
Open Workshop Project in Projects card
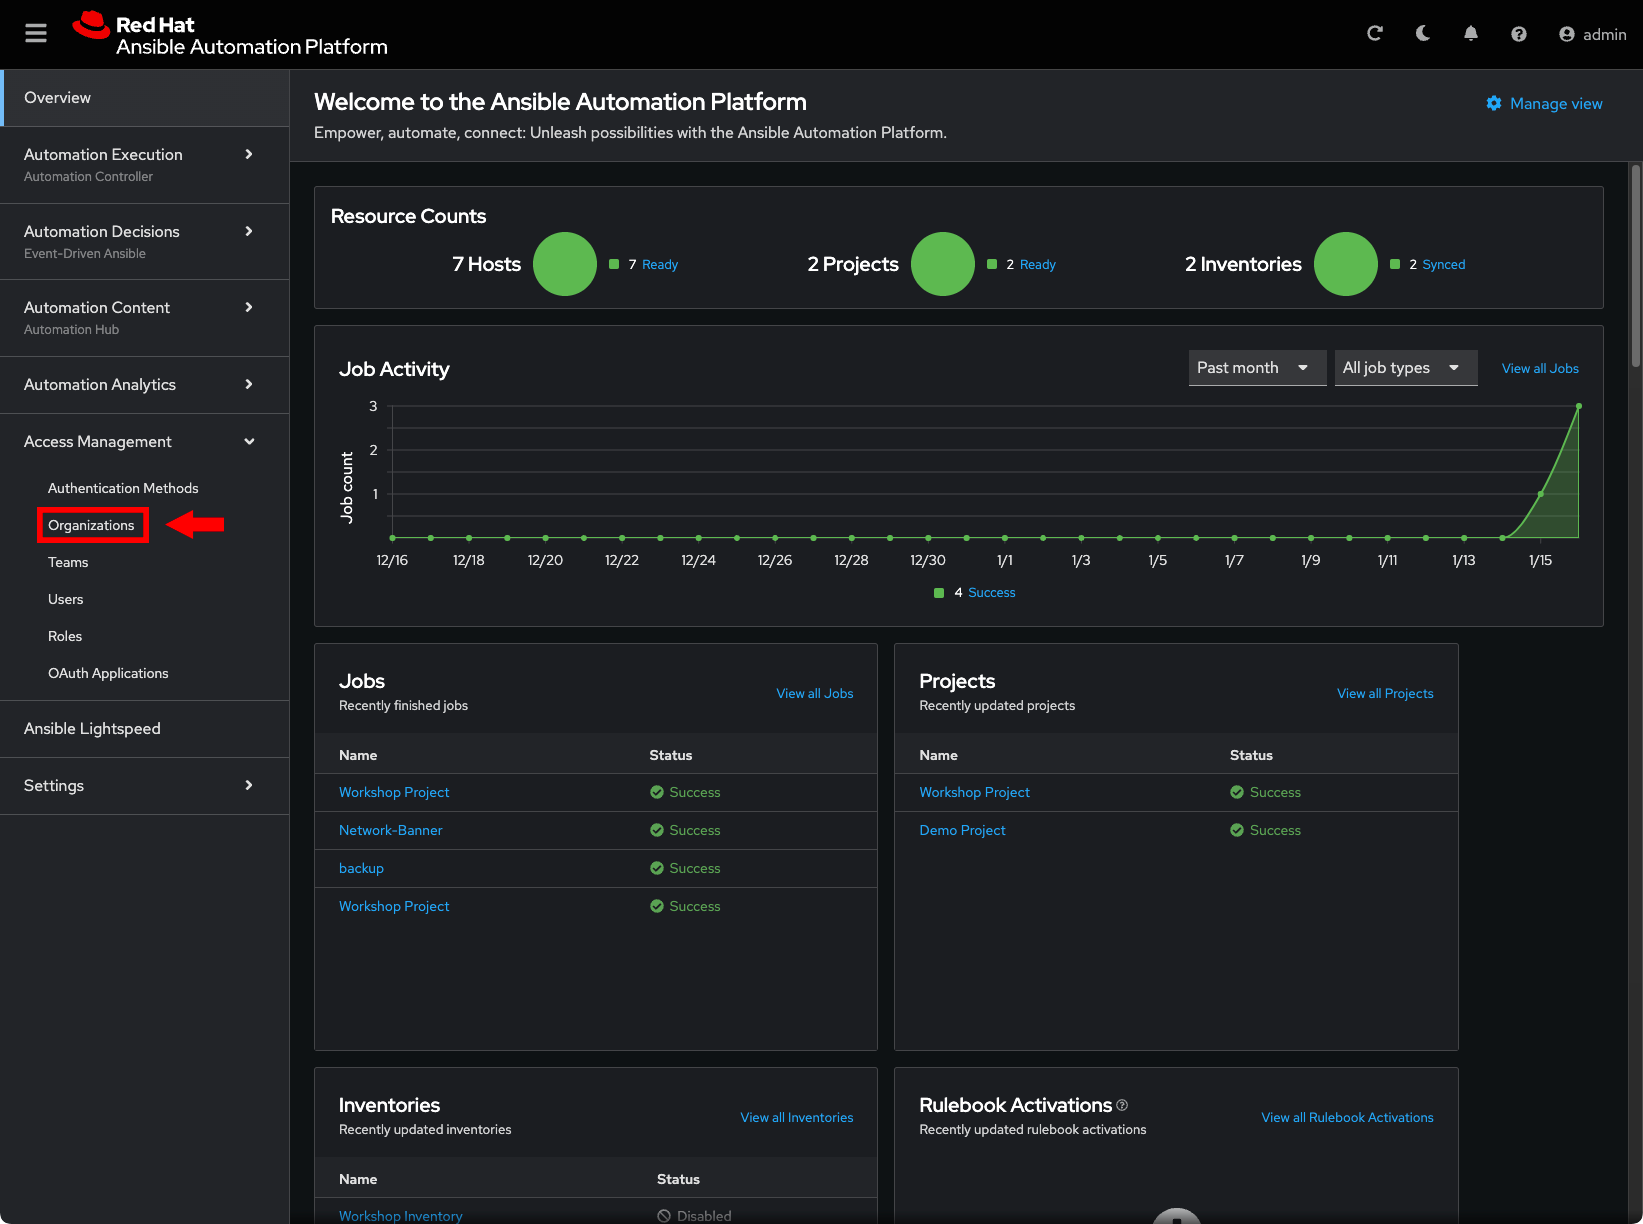point(974,793)
